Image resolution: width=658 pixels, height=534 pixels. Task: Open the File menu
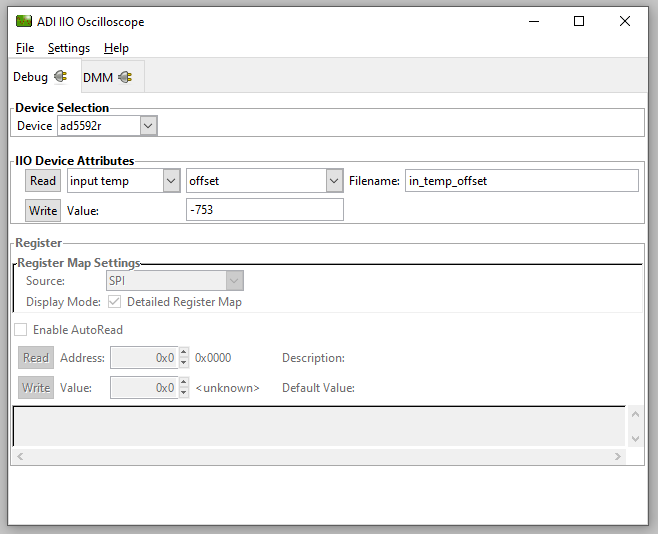click(x=25, y=48)
